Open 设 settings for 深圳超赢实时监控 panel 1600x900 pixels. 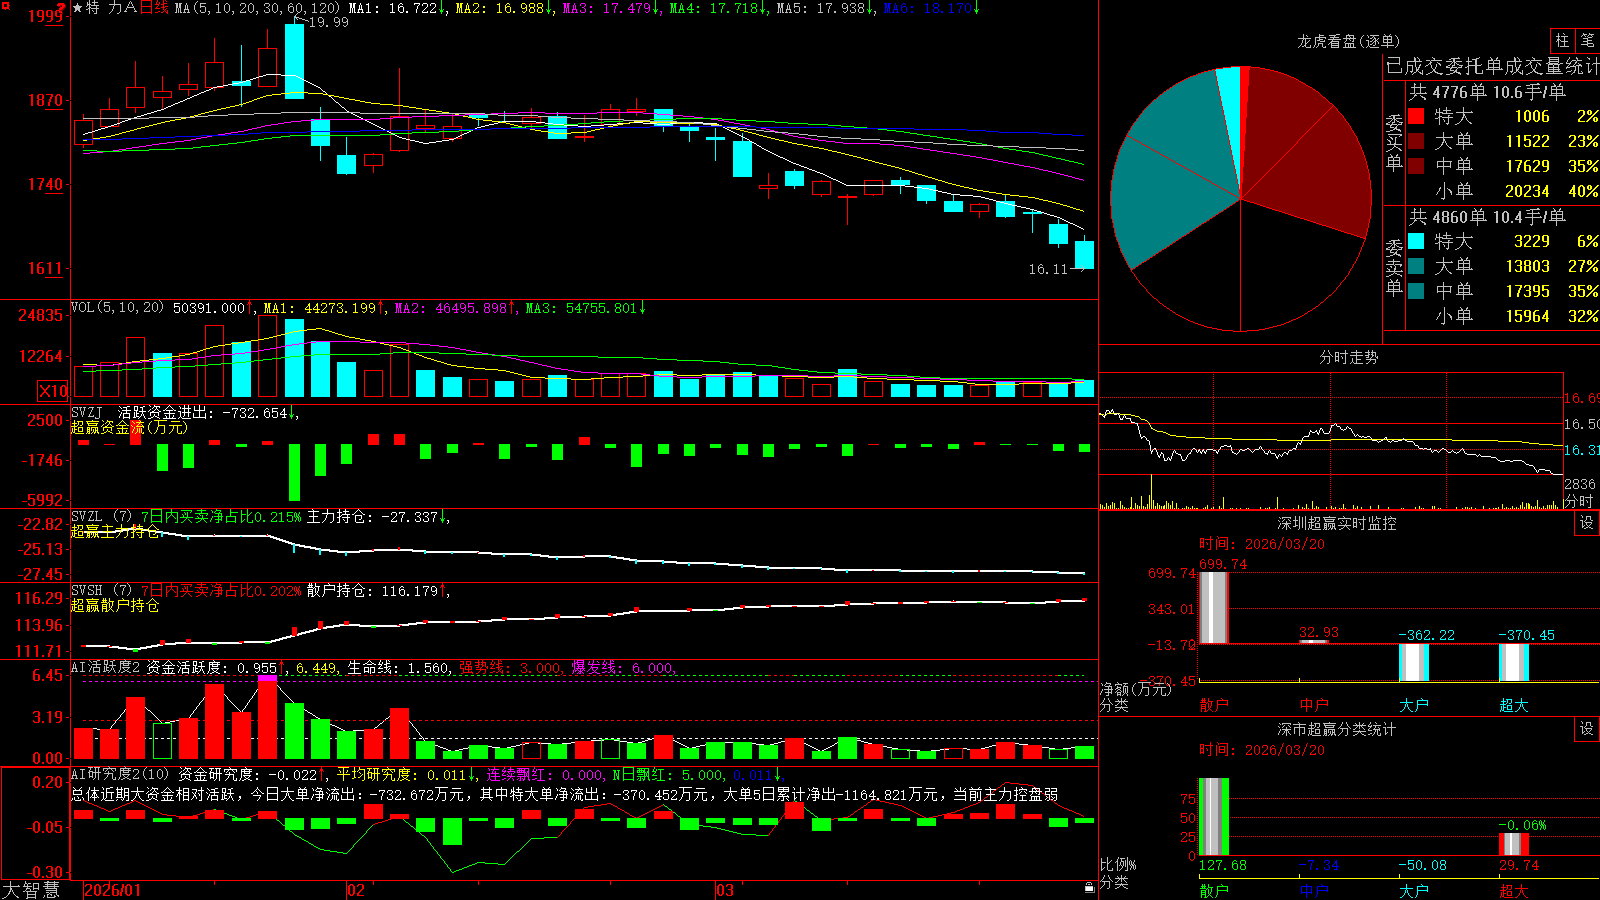(x=1587, y=523)
